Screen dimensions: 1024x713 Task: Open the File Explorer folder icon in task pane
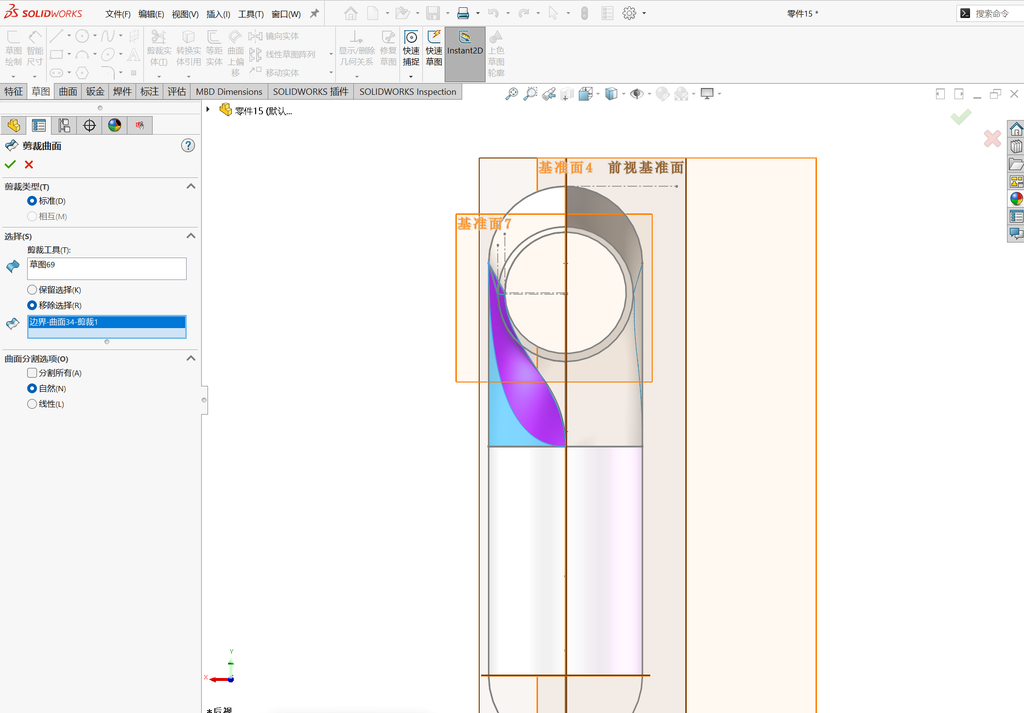pyautogui.click(x=1016, y=164)
